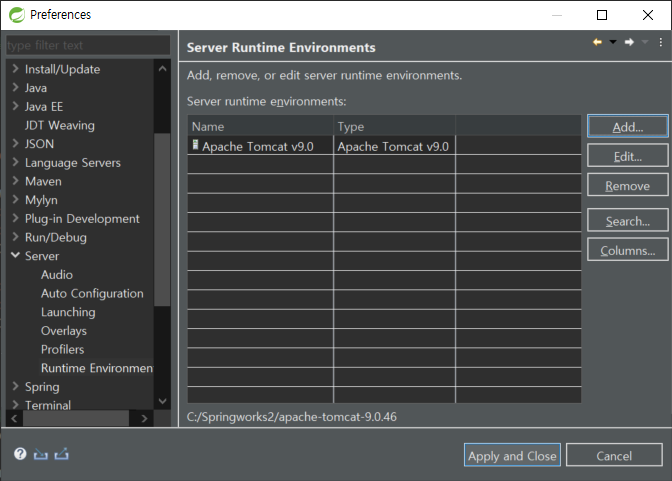Click the help question mark icon
The height and width of the screenshot is (481, 672).
20,454
